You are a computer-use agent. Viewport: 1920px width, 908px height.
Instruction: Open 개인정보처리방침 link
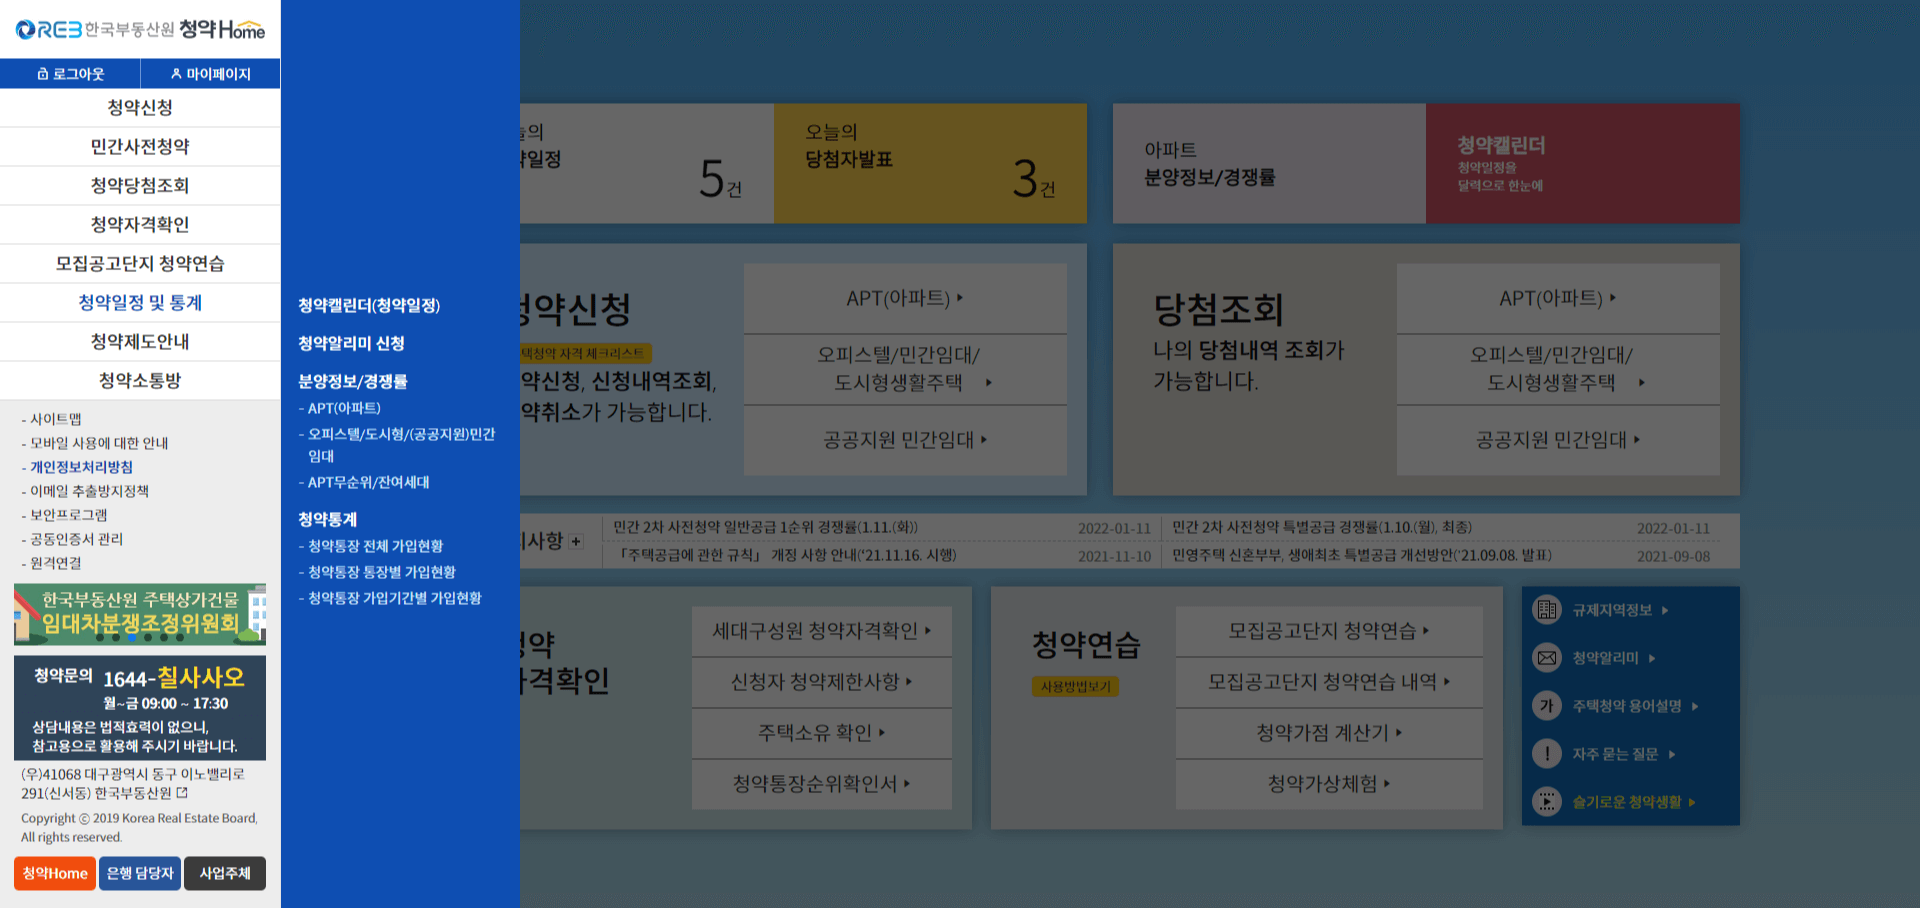click(80, 467)
